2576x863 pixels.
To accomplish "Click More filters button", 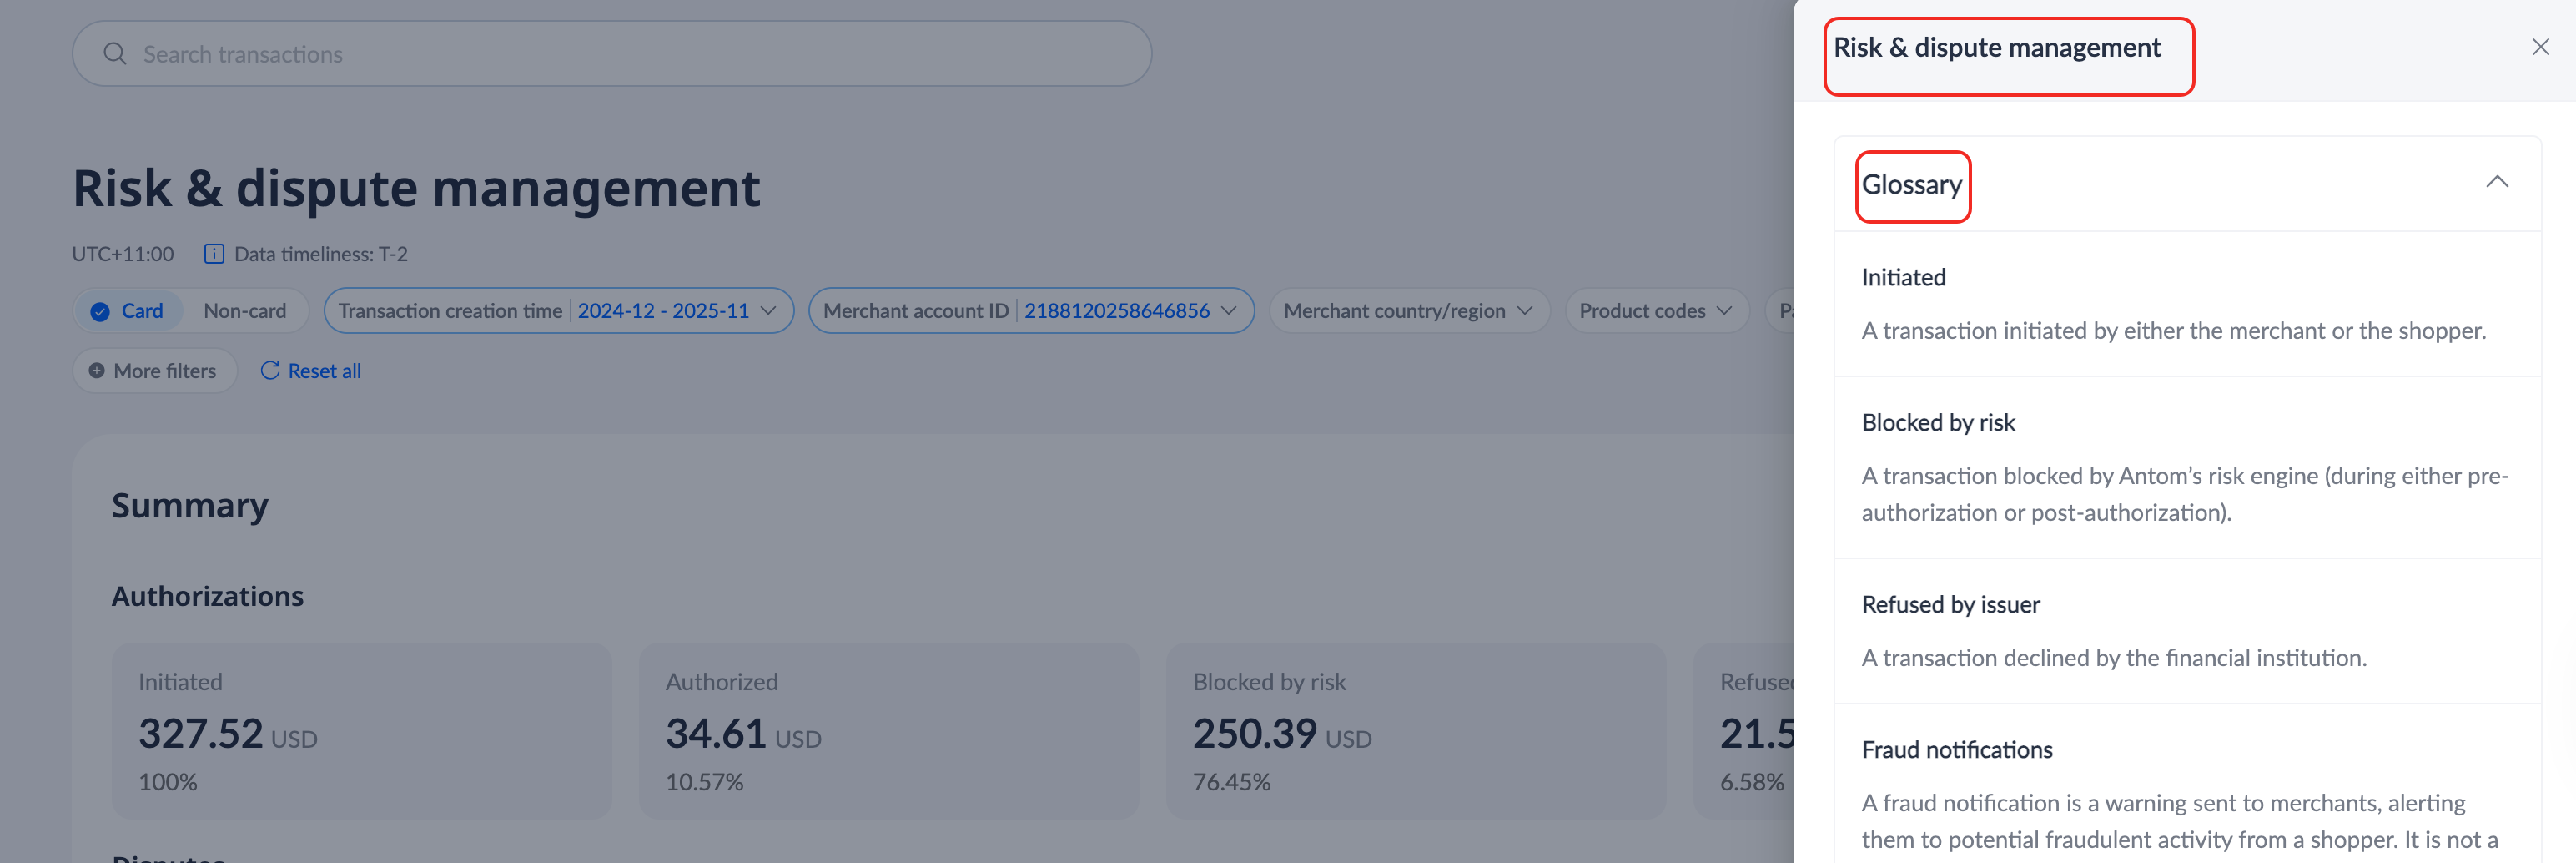I will pyautogui.click(x=155, y=371).
